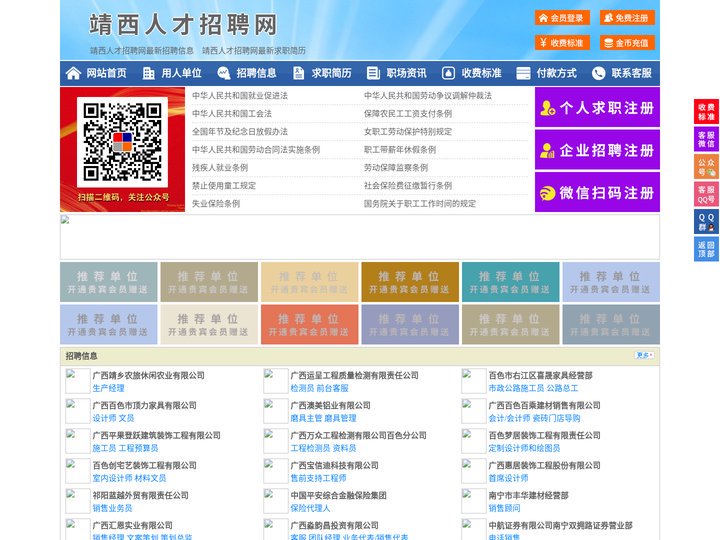Click the QR code image
The image size is (720, 540).
(x=122, y=142)
